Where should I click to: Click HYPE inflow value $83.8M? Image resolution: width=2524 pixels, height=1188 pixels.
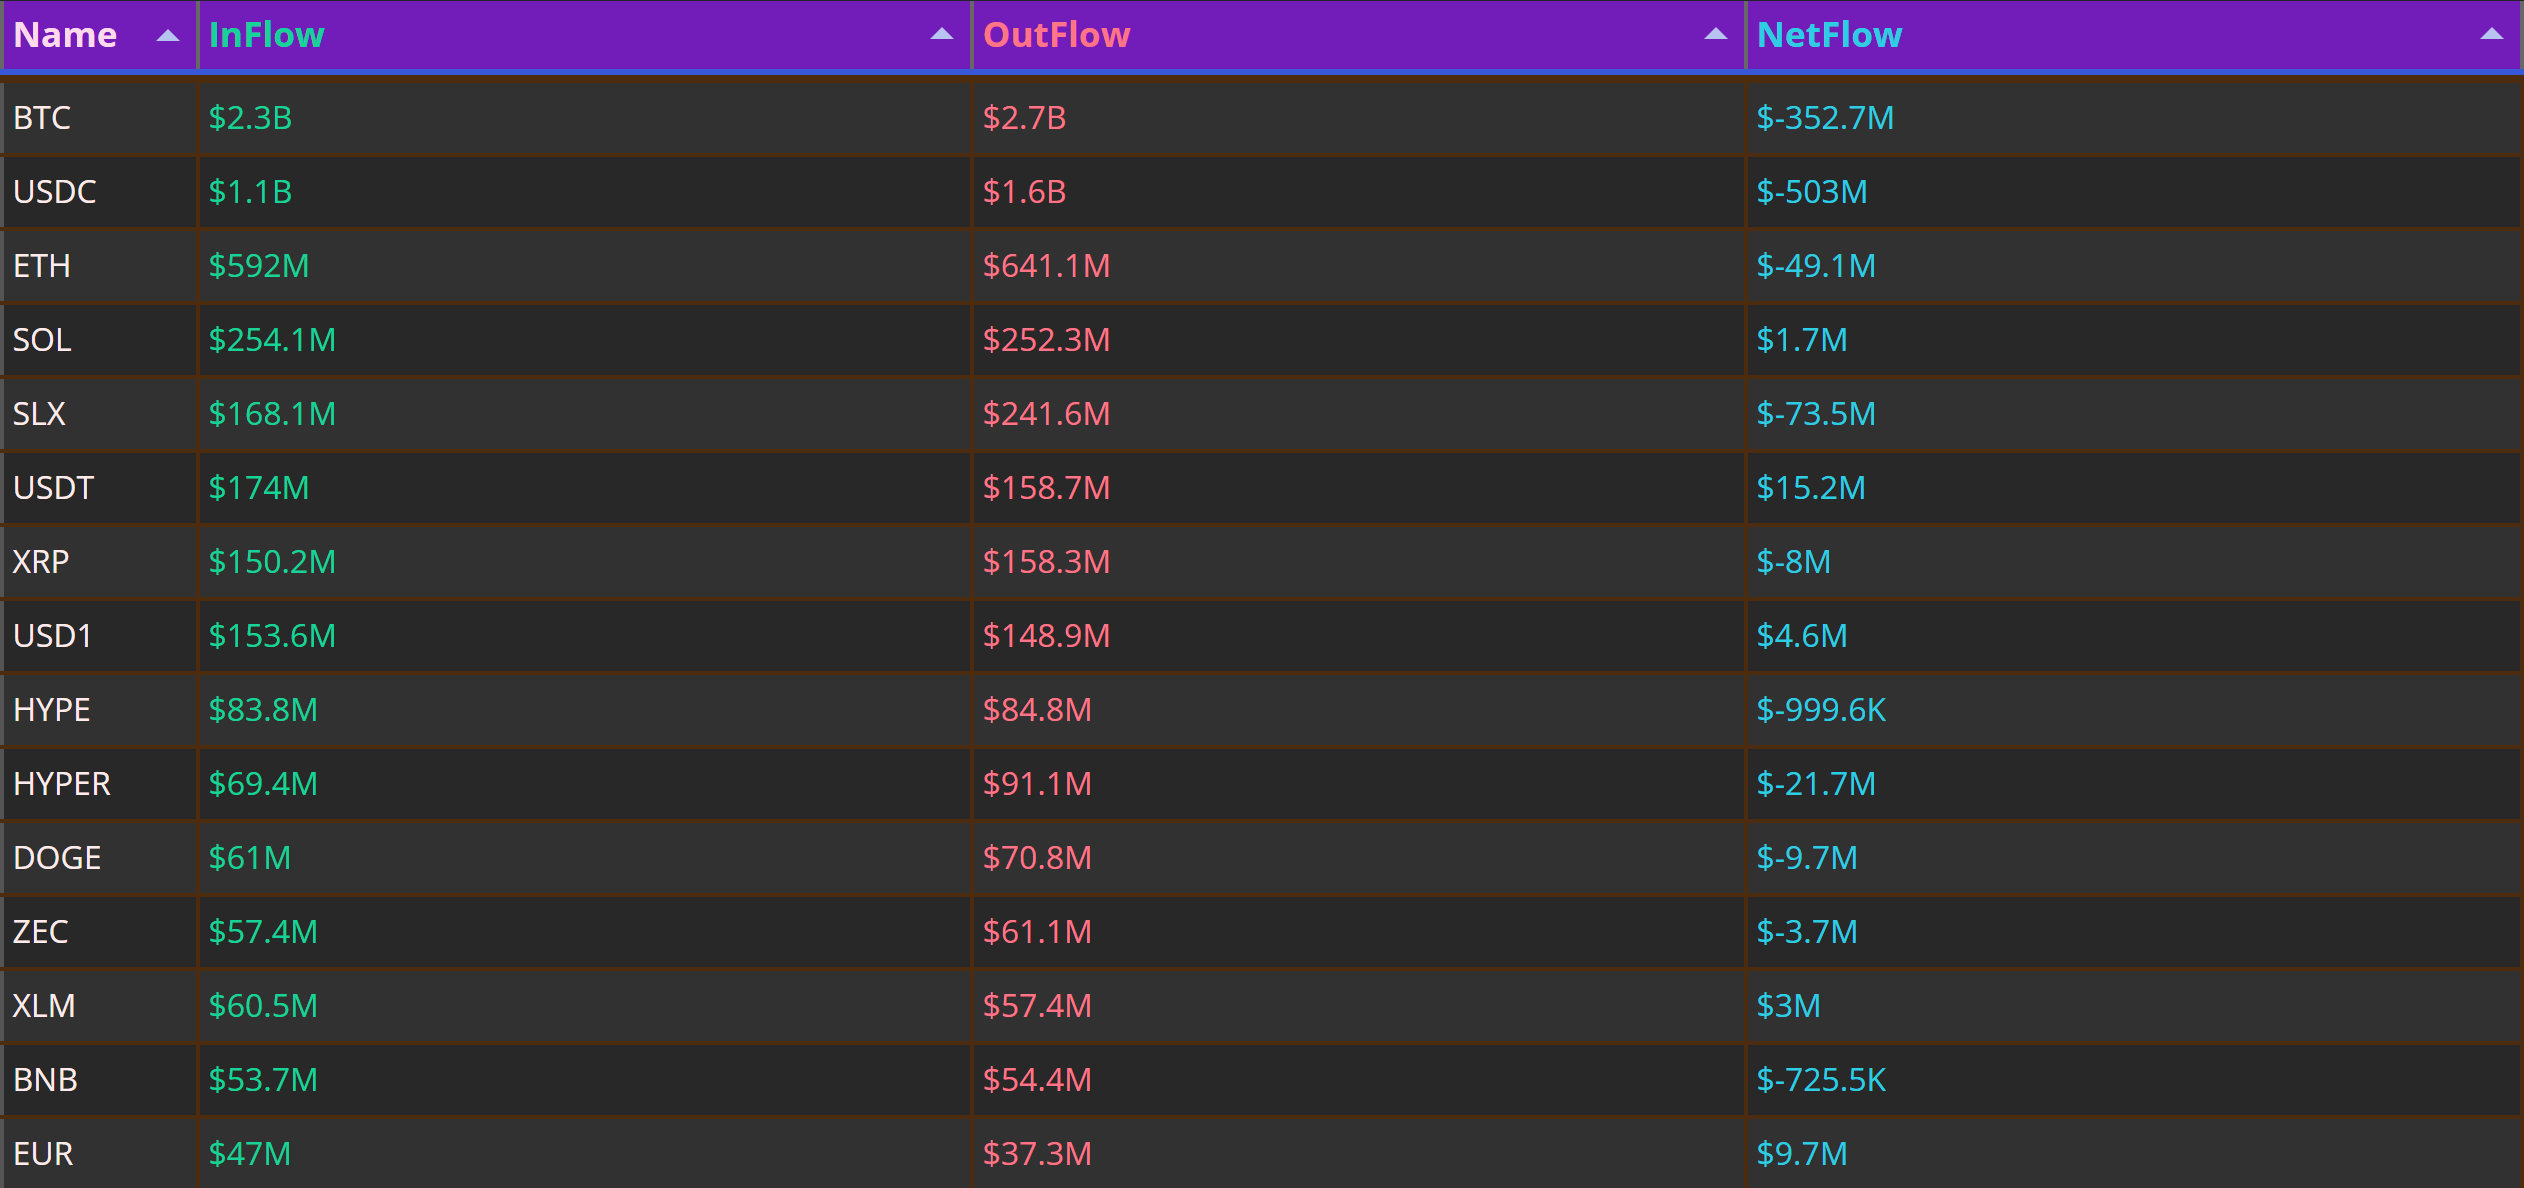point(263,710)
